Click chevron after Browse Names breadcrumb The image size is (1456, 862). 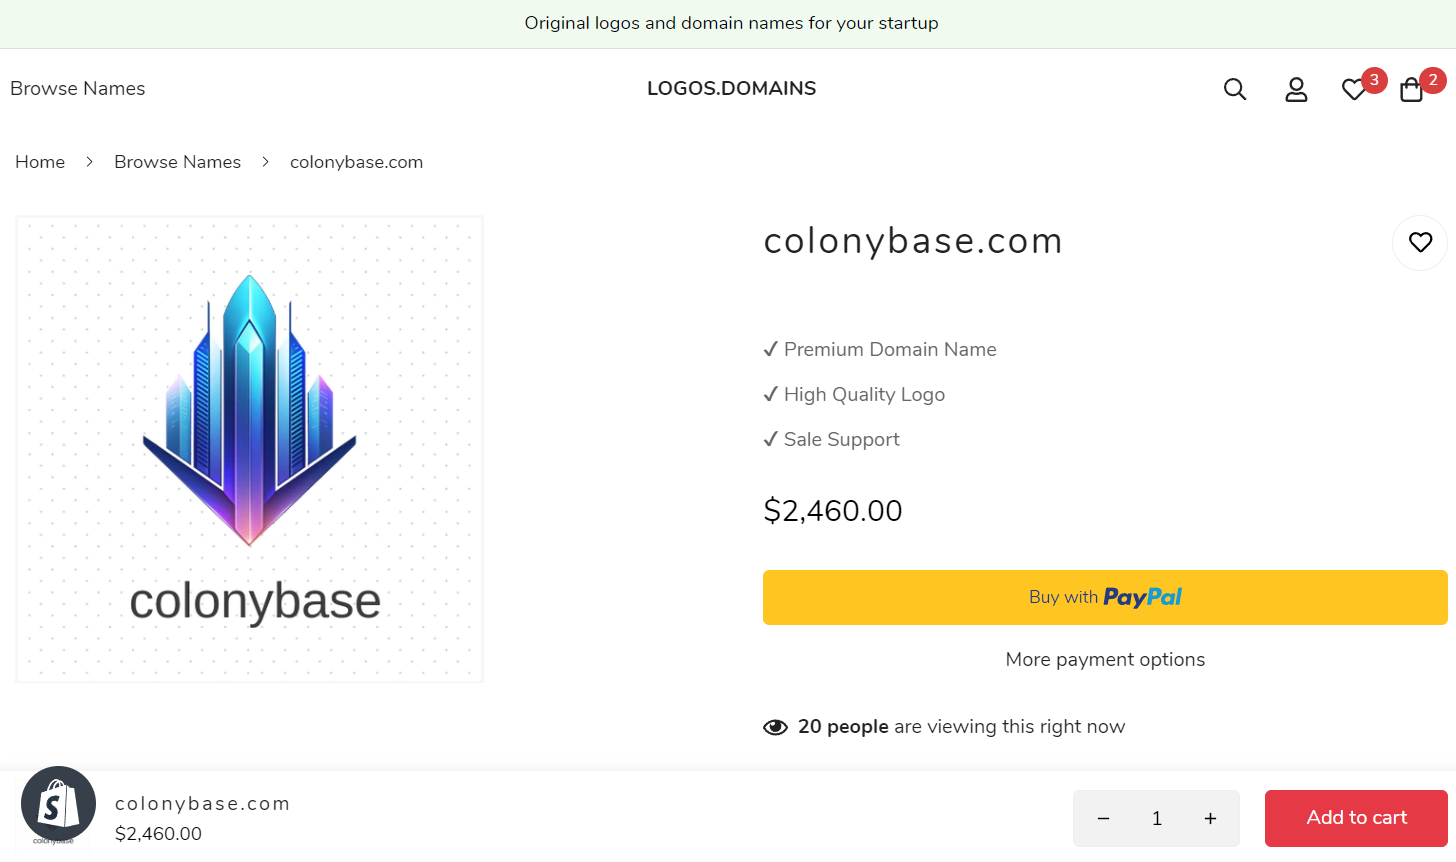point(265,162)
